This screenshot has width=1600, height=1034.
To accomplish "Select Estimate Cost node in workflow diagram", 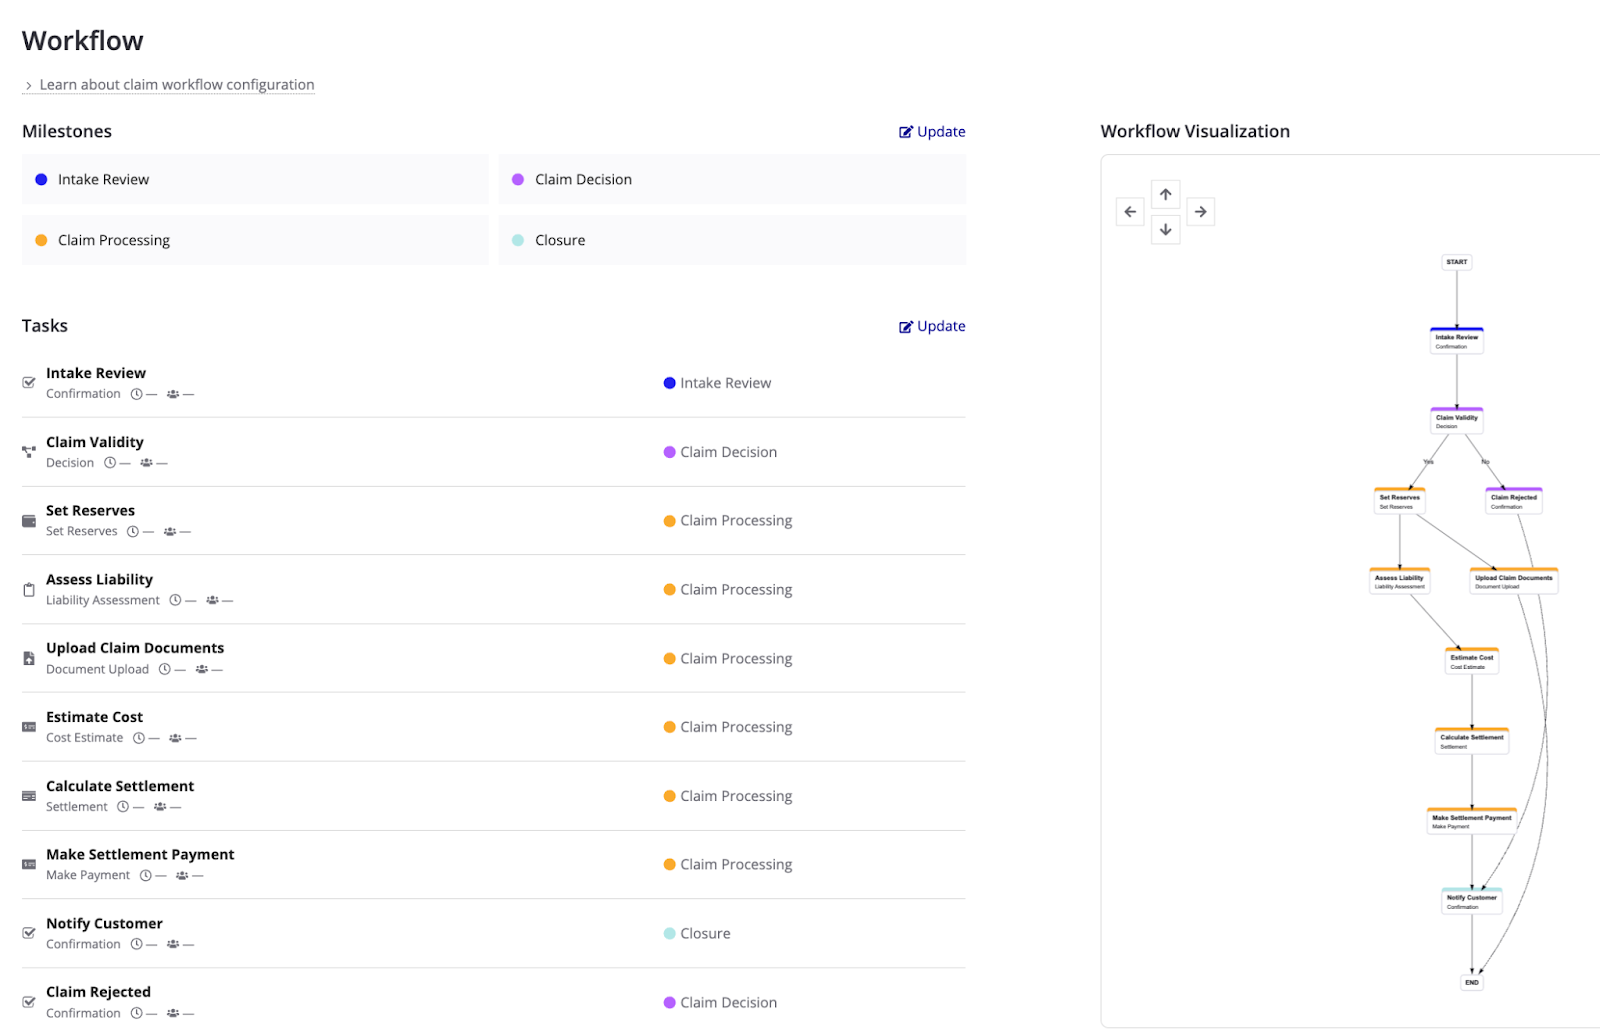I will (x=1472, y=660).
